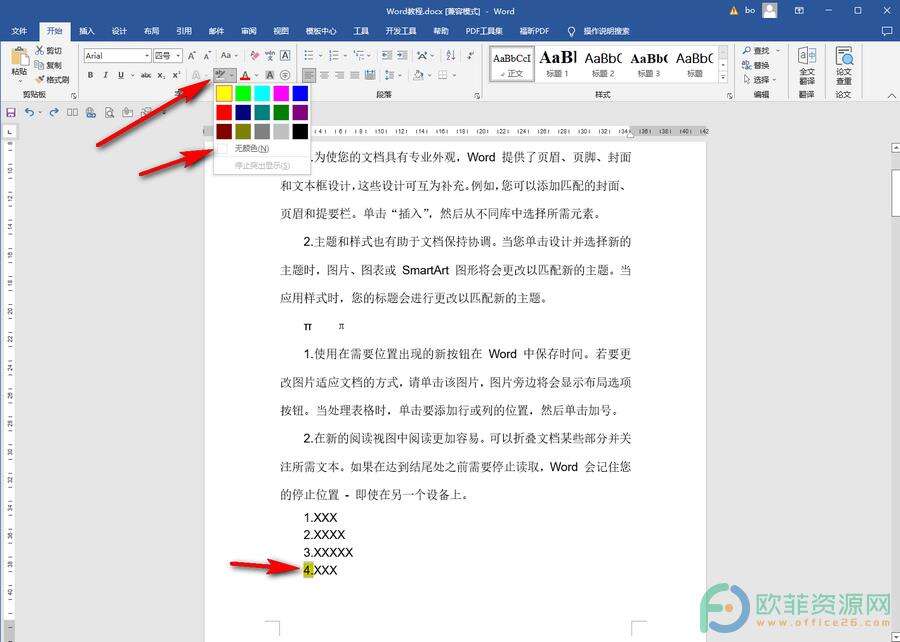Click the character shading 'A' icon
900x642 pixels.
(270, 75)
